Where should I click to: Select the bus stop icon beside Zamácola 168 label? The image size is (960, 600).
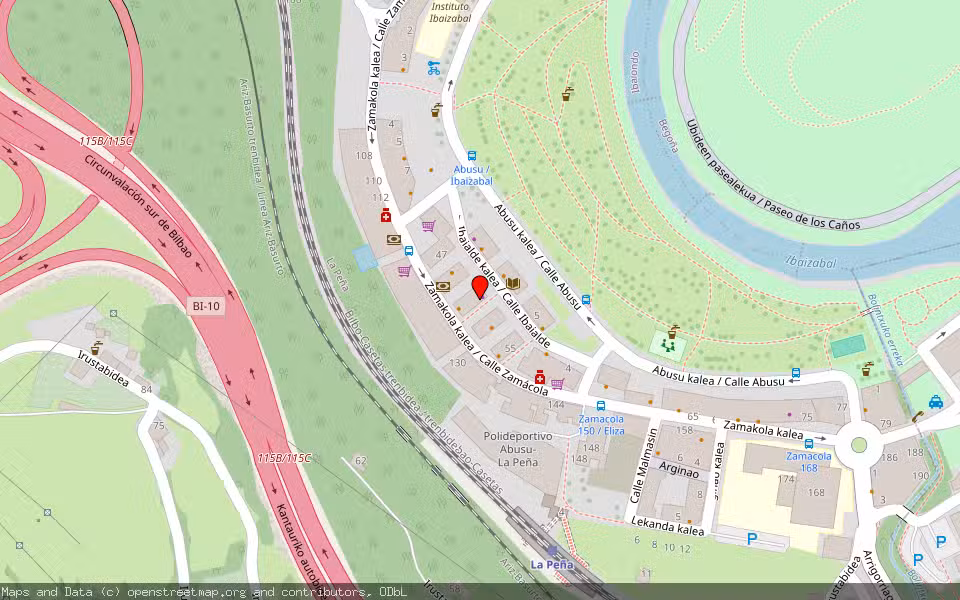(809, 443)
